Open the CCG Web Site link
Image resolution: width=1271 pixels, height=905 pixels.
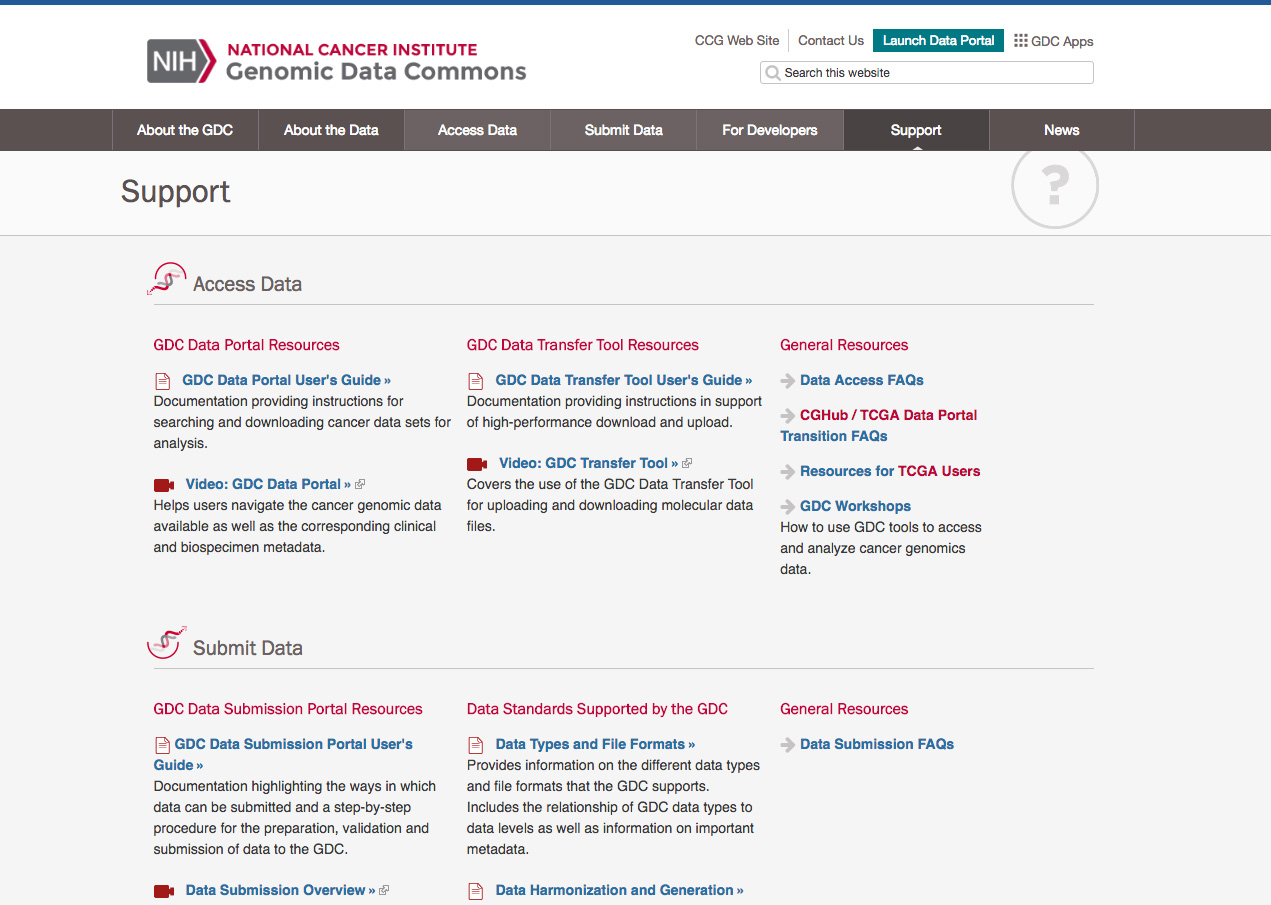pyautogui.click(x=737, y=41)
